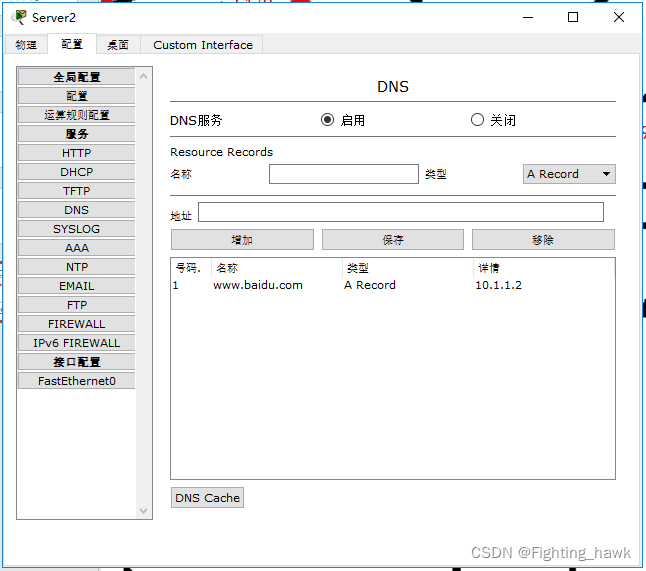Click the 10.1.1.2 detail cell

(x=499, y=285)
